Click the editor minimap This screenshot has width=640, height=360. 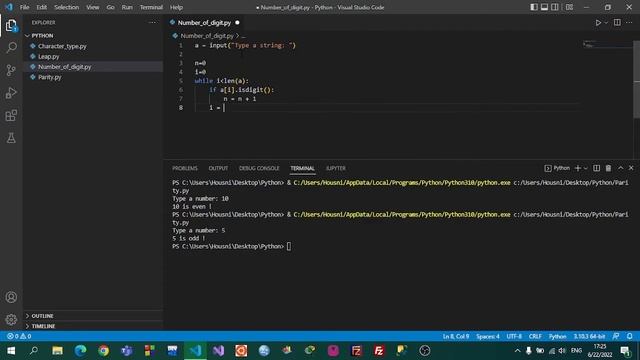pos(607,44)
